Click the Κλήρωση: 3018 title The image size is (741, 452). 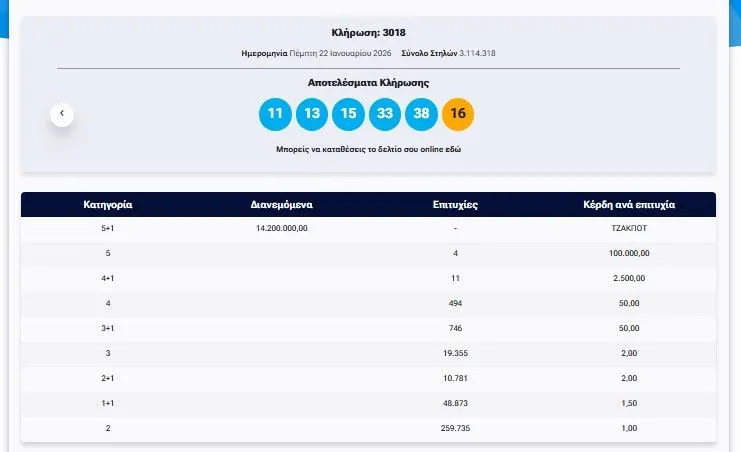click(x=368, y=32)
